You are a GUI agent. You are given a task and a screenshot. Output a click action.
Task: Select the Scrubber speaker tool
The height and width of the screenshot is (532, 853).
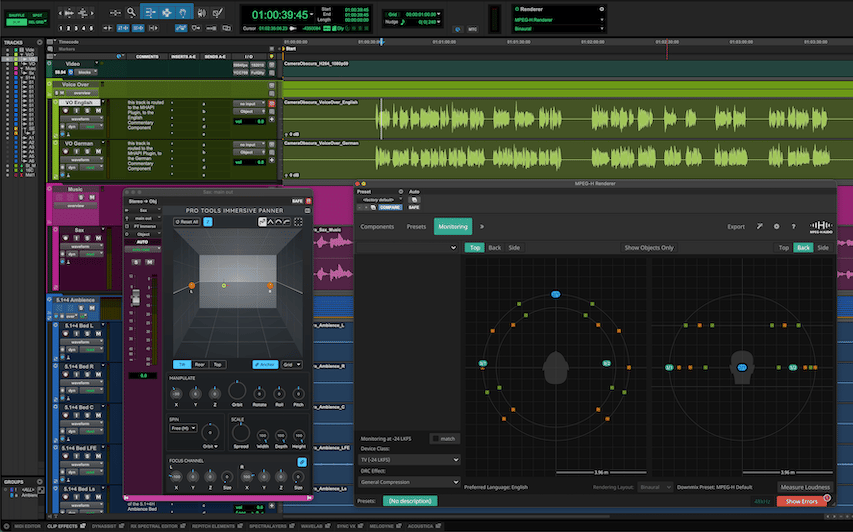[202, 13]
